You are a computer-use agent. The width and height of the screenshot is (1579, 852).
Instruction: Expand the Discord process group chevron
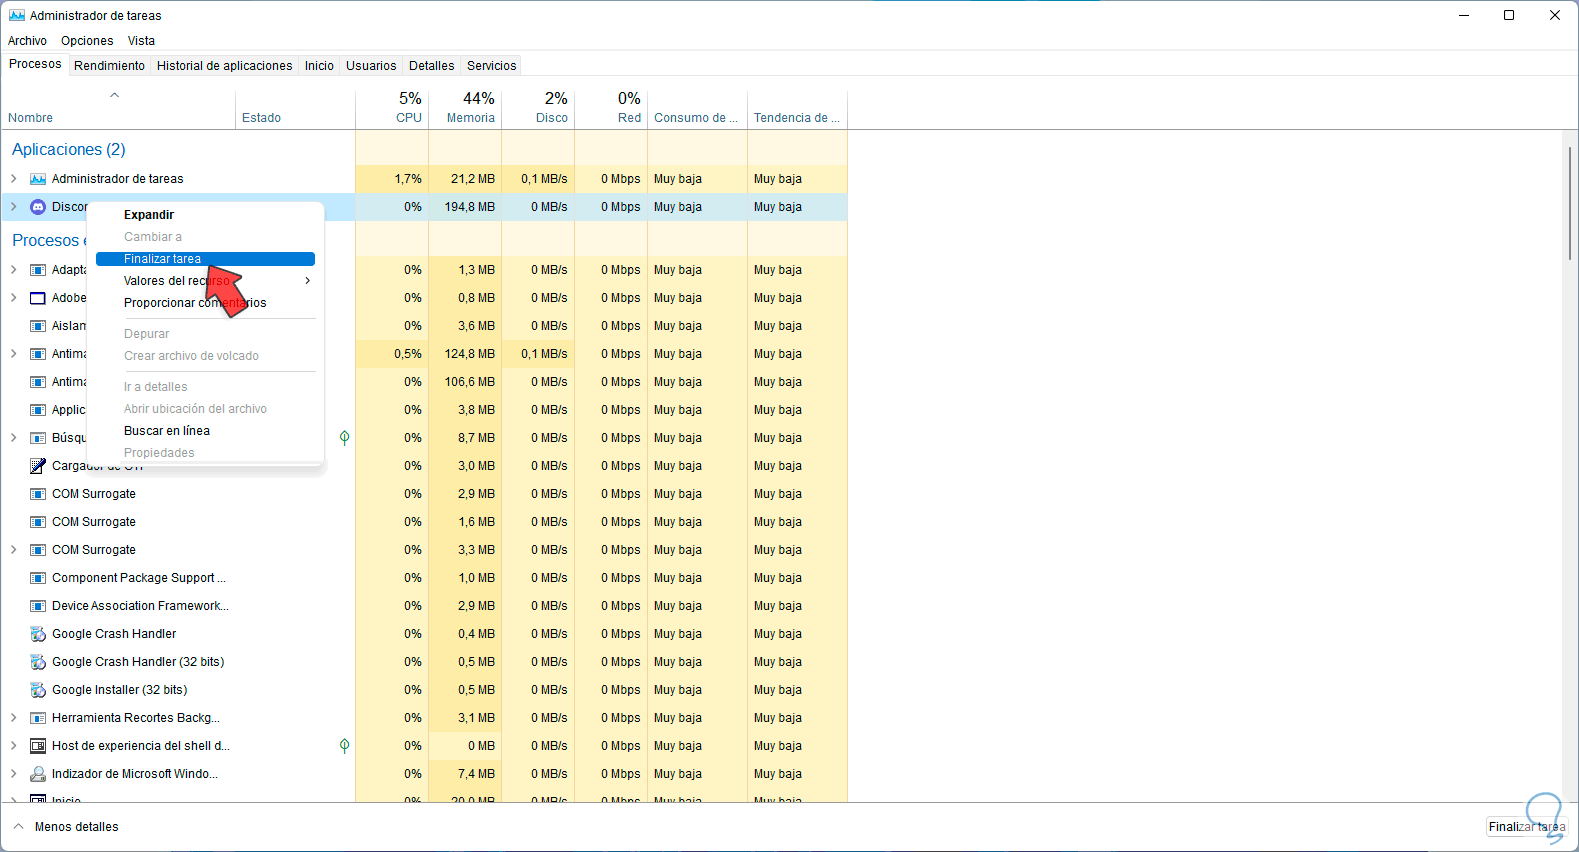14,207
